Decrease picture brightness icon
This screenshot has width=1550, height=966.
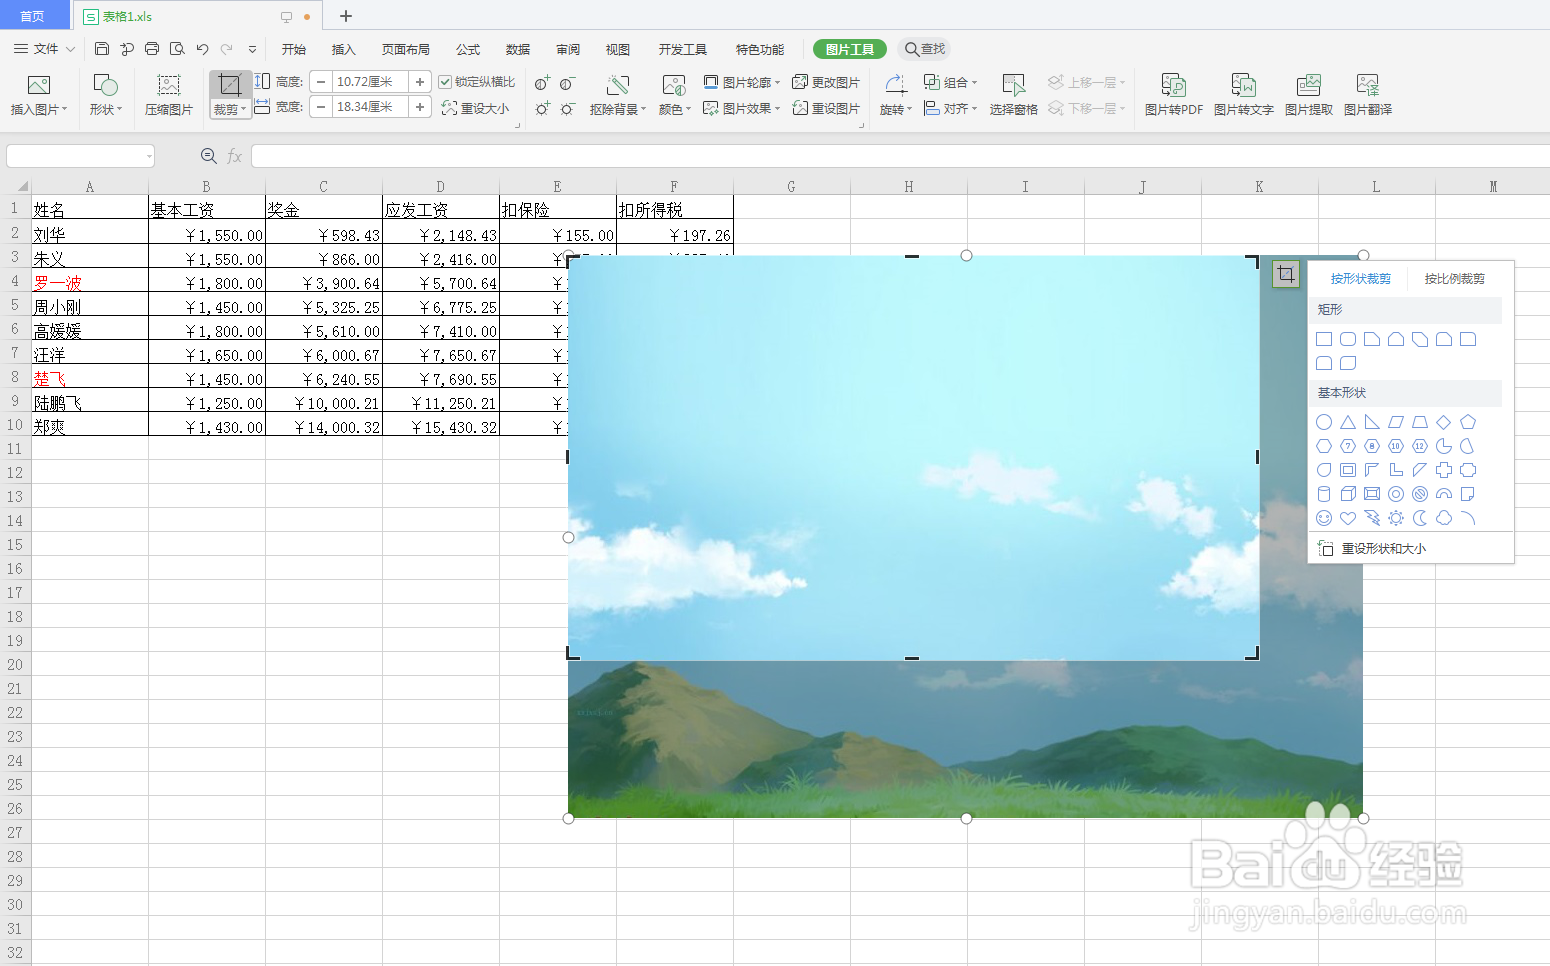coord(567,108)
